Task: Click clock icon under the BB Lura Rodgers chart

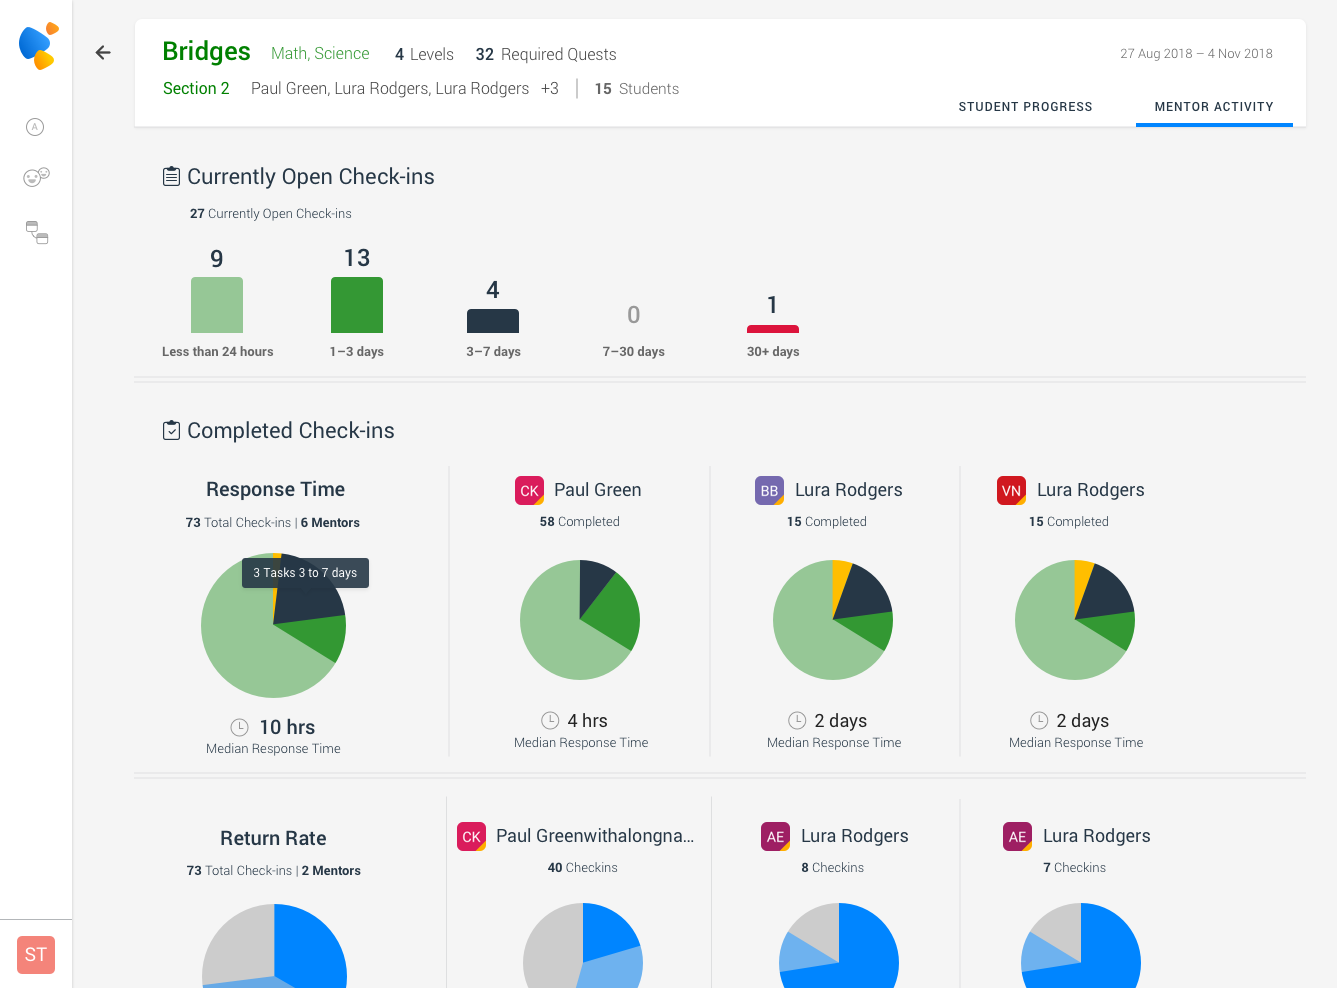Action: click(797, 720)
